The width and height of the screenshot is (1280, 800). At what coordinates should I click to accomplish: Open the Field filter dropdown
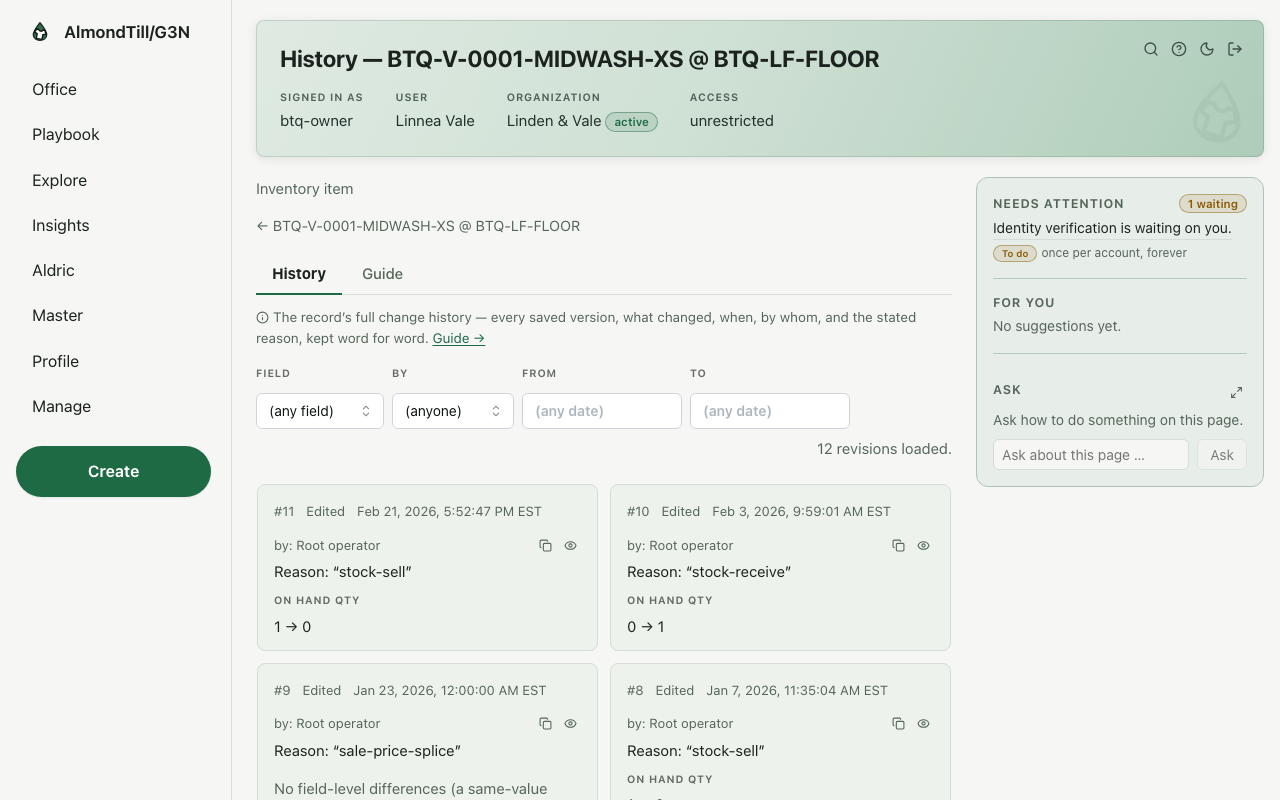point(320,411)
